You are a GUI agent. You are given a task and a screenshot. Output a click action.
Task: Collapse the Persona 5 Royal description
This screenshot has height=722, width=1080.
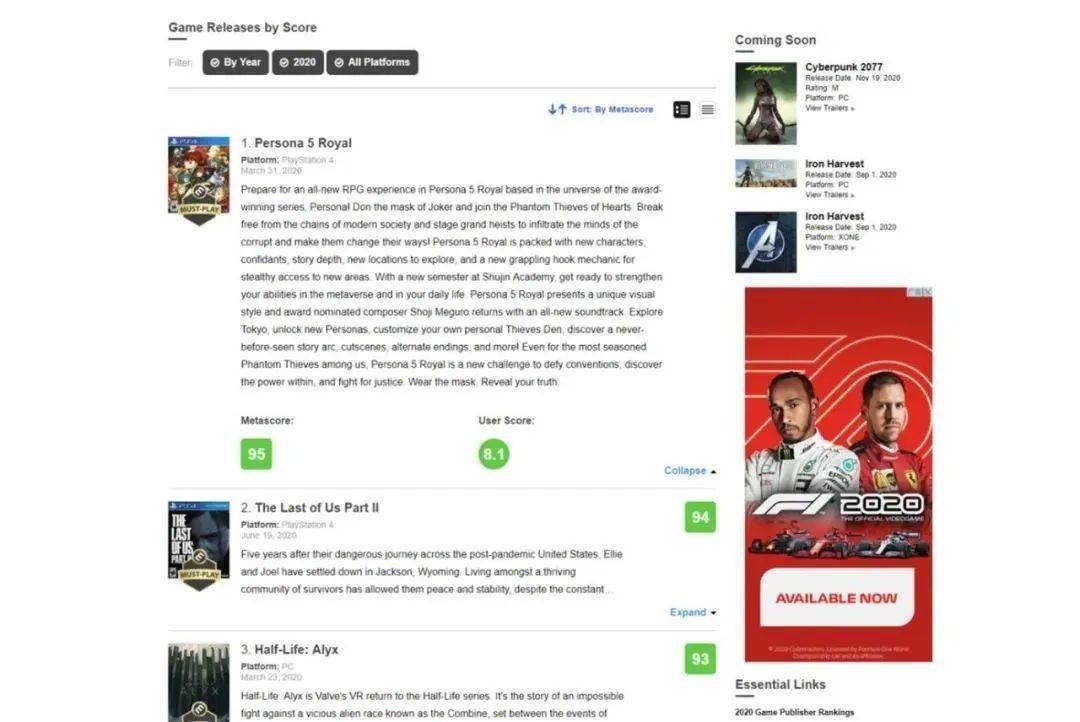690,471
